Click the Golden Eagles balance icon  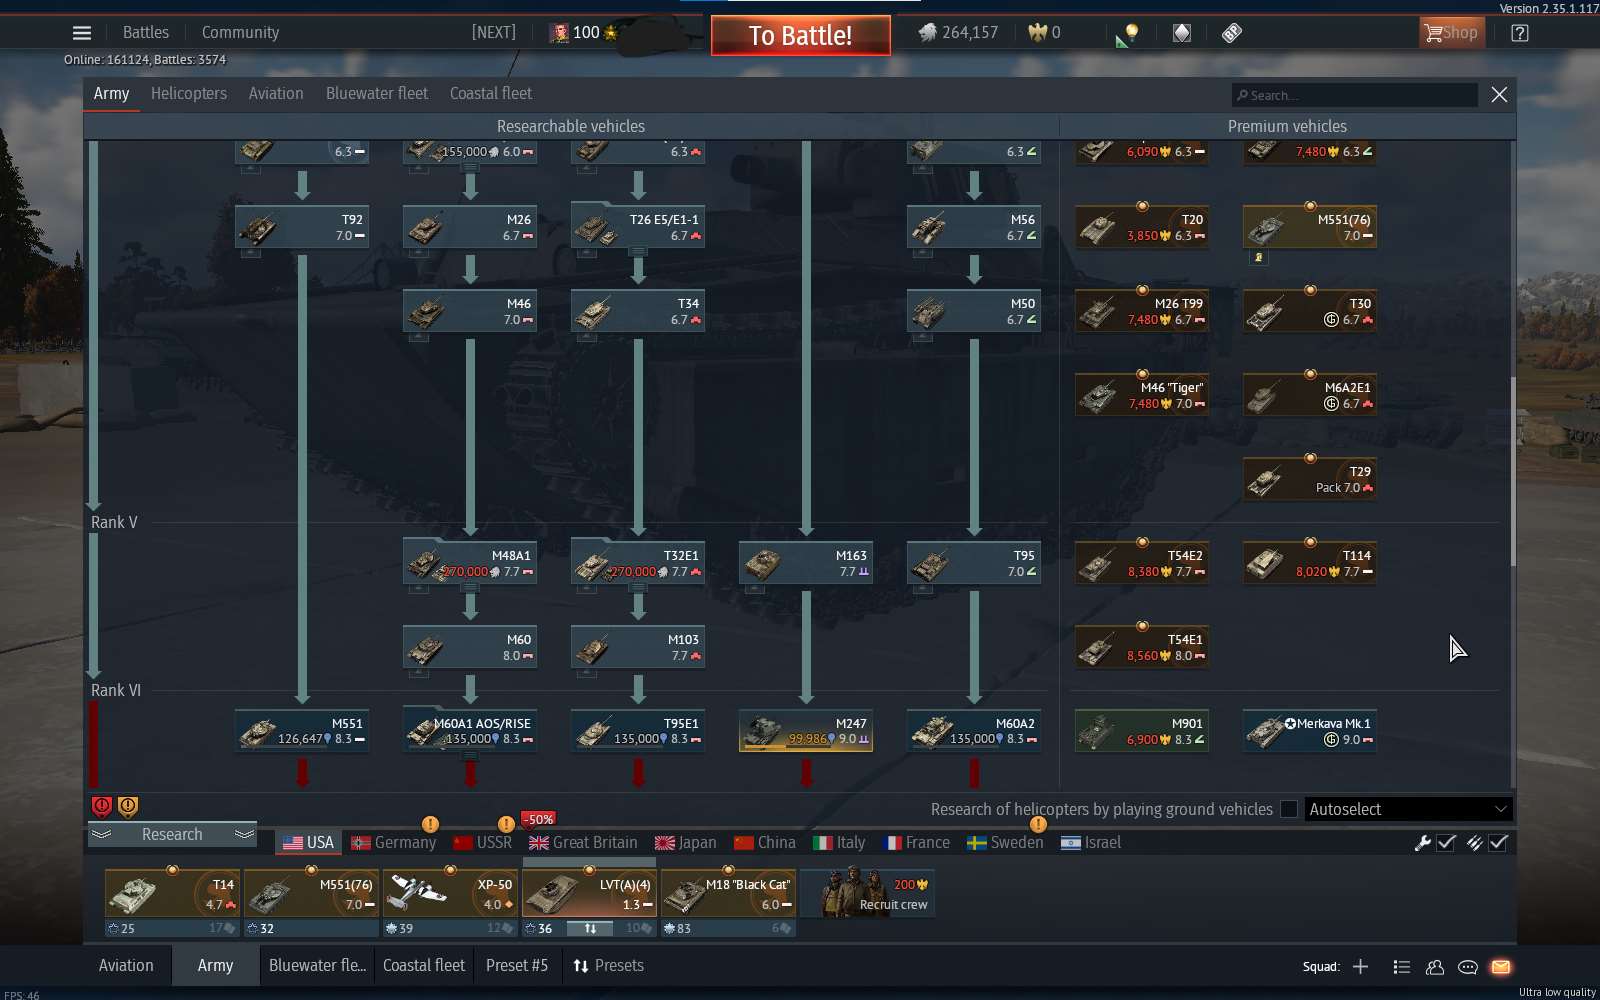coord(1037,33)
